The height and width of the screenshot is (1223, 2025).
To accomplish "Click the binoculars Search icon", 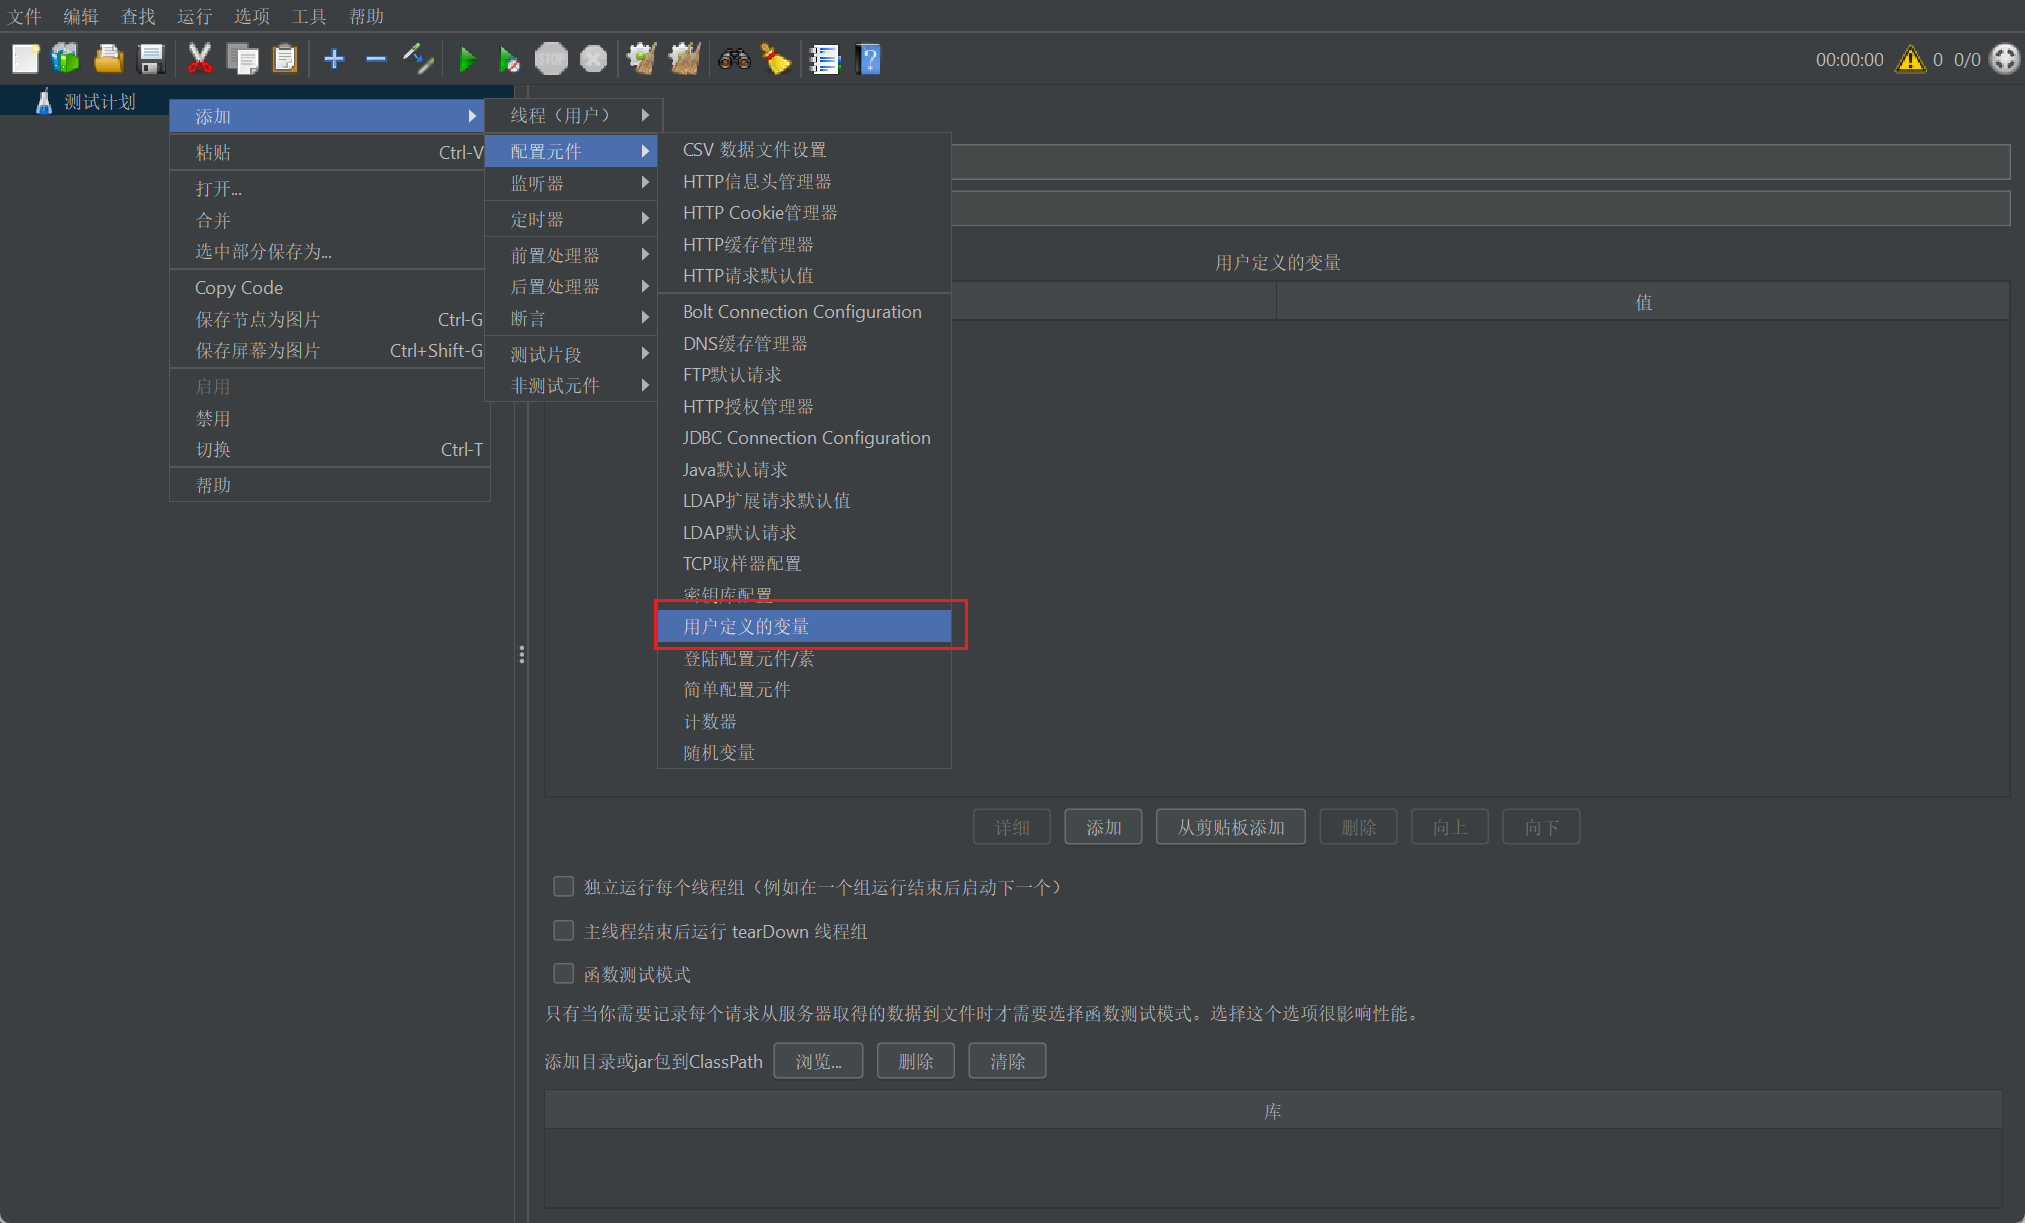I will coord(734,59).
